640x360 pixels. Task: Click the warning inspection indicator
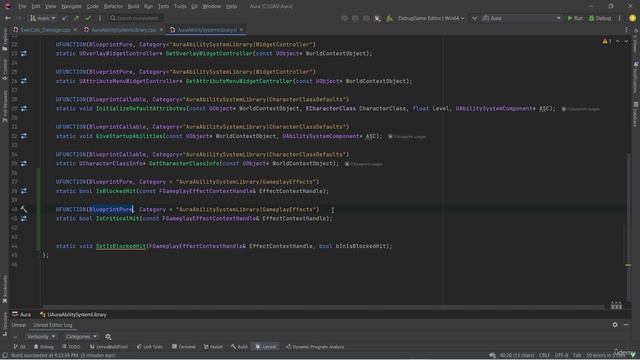tap(607, 41)
